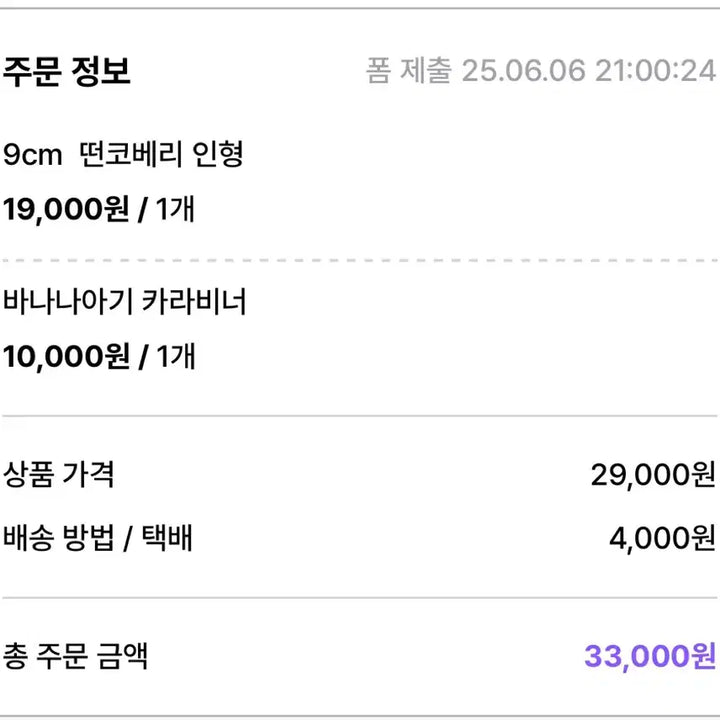The width and height of the screenshot is (720, 720).
Task: Click the 1개 quantity beside 10,000원
Action: tap(175, 356)
